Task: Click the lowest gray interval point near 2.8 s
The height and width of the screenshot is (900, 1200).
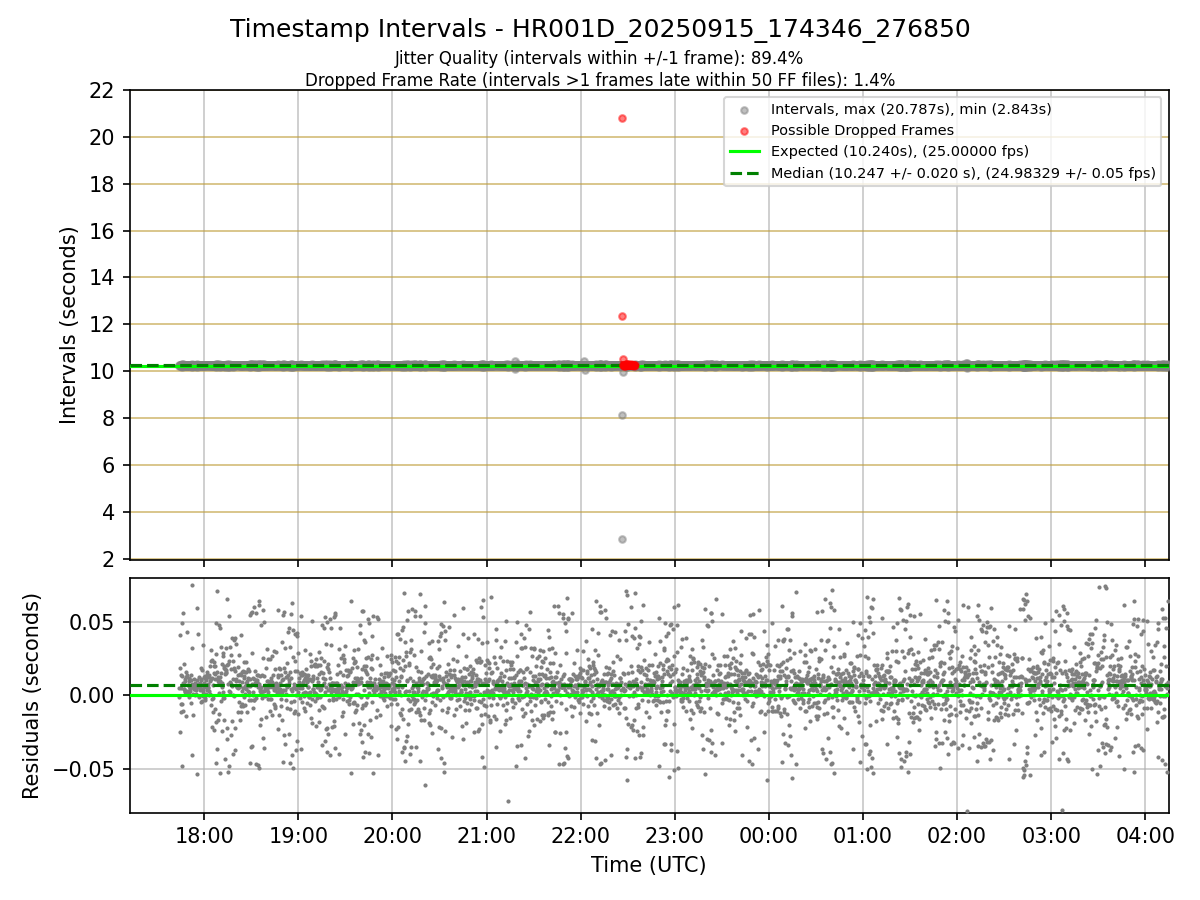Action: (622, 539)
